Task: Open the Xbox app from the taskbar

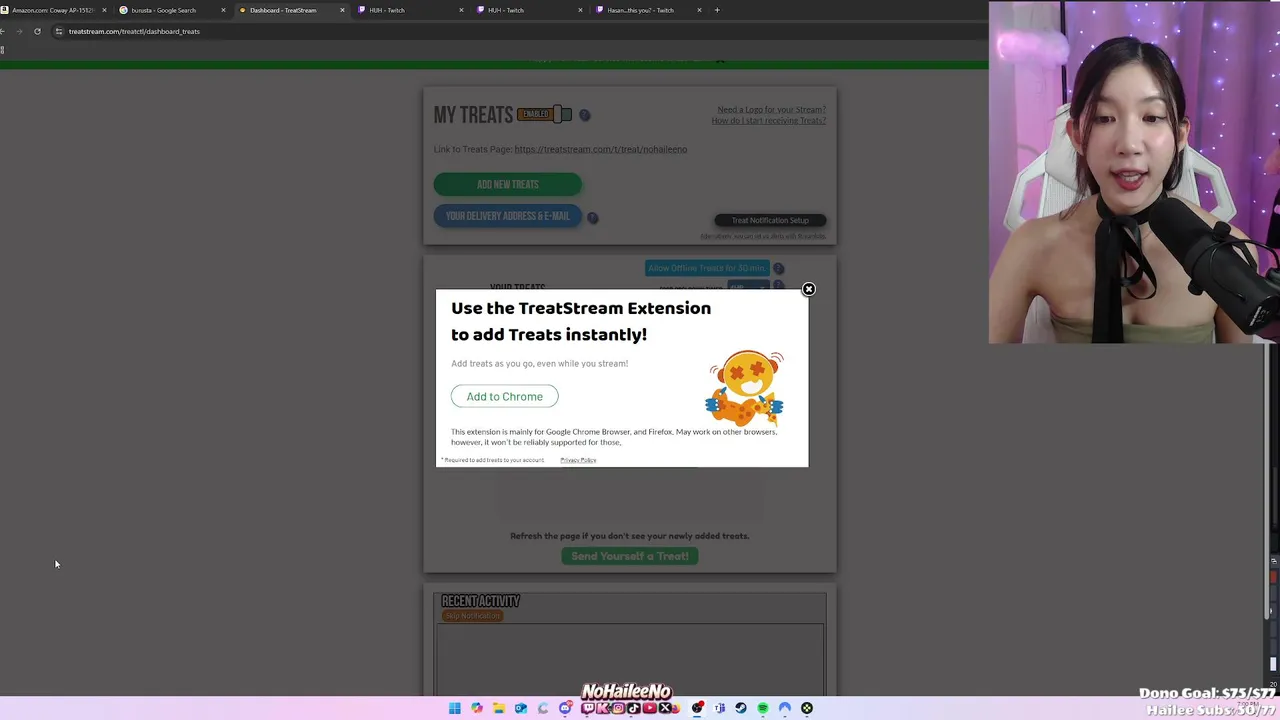Action: (807, 708)
